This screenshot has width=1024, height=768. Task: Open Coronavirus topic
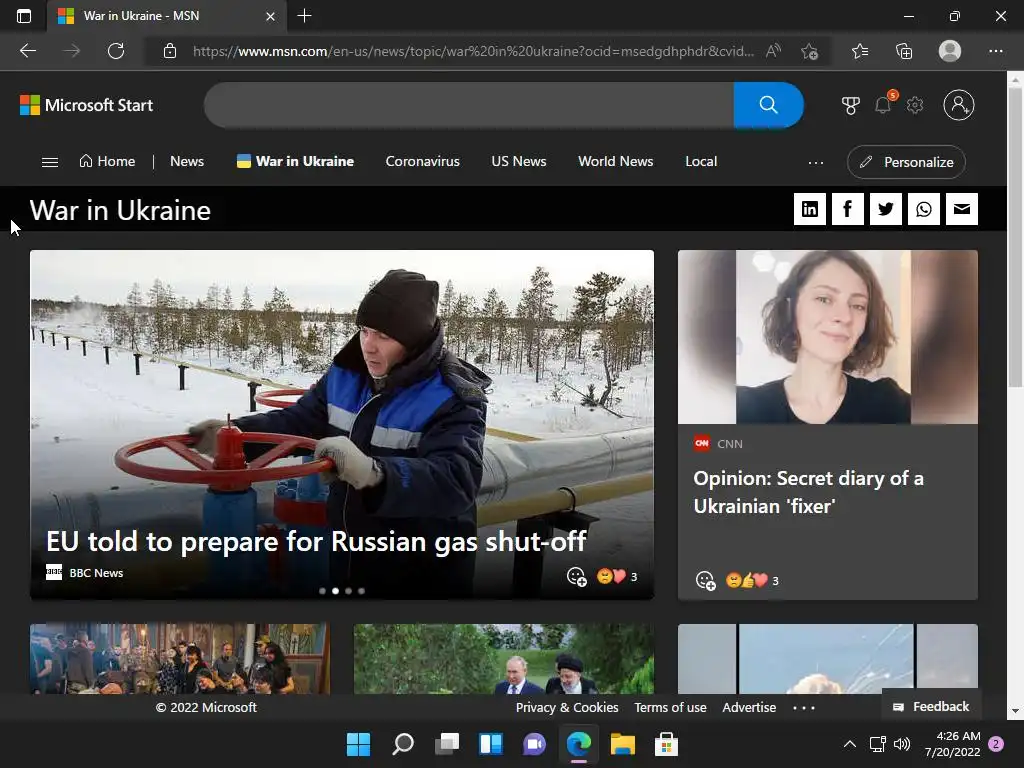[423, 161]
